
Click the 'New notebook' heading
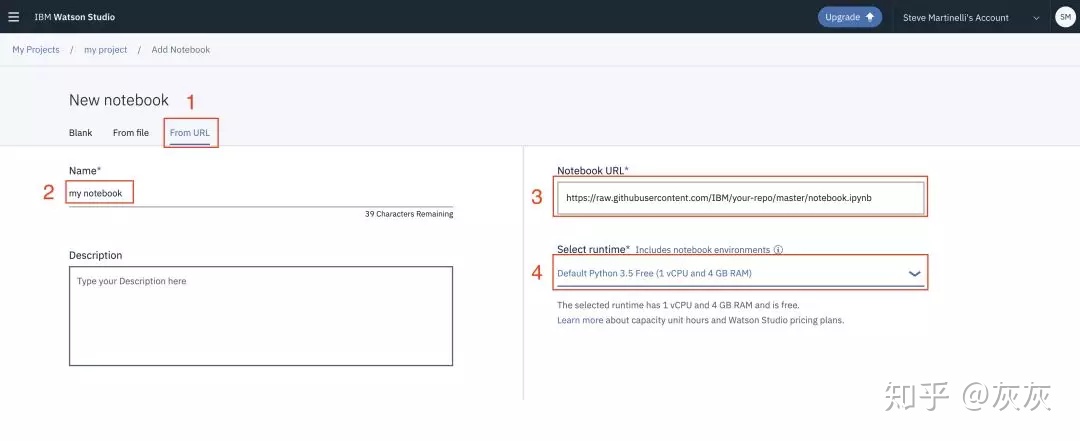(118, 100)
